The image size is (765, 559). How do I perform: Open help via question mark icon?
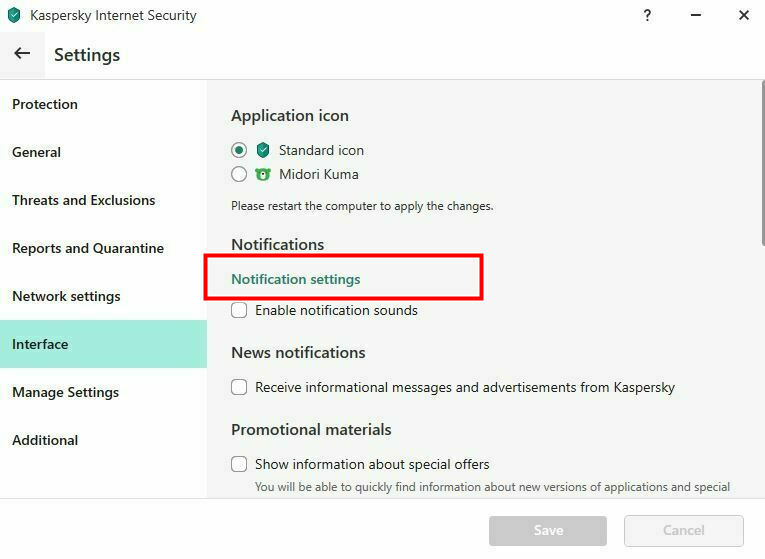click(647, 15)
